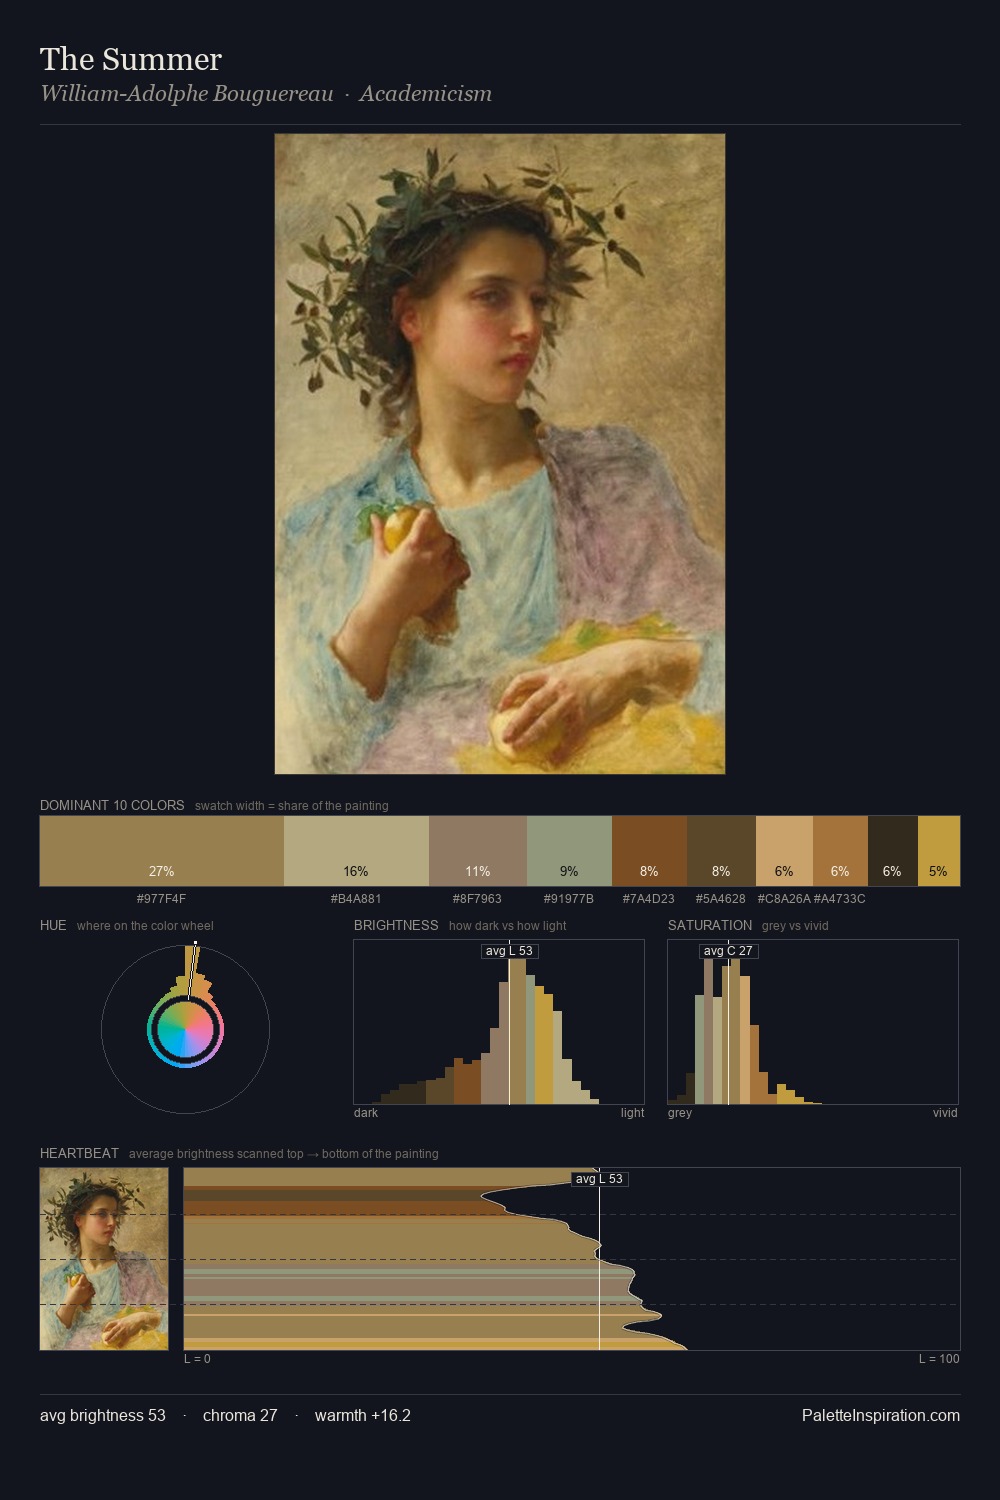Click hex code #A4733C text
This screenshot has height=1500, width=1000.
(x=840, y=899)
